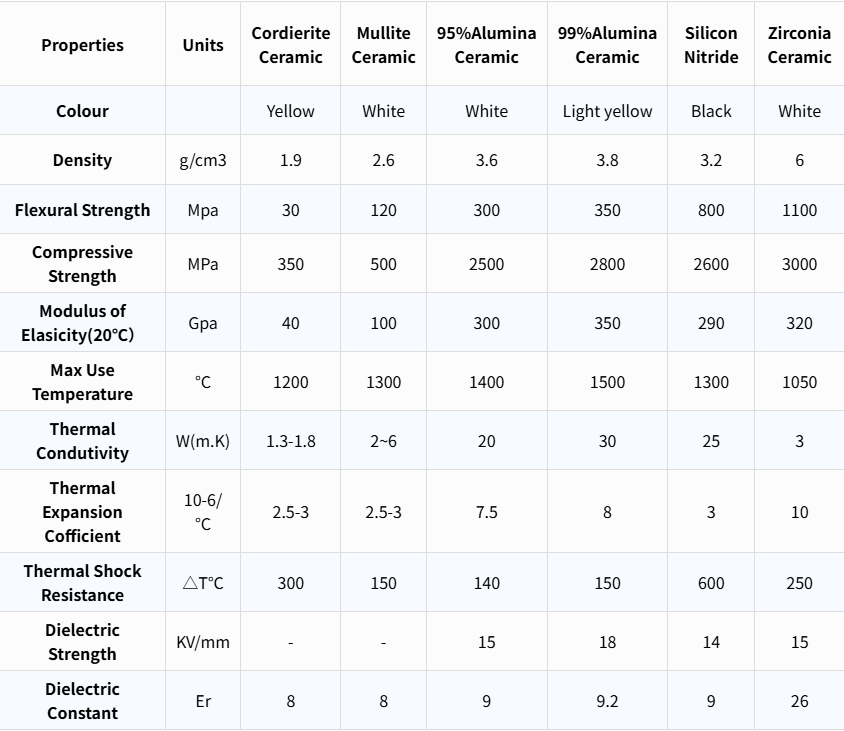Select the Zirconia Ceramic column header
Screen dimensions: 844x731
(x=799, y=45)
